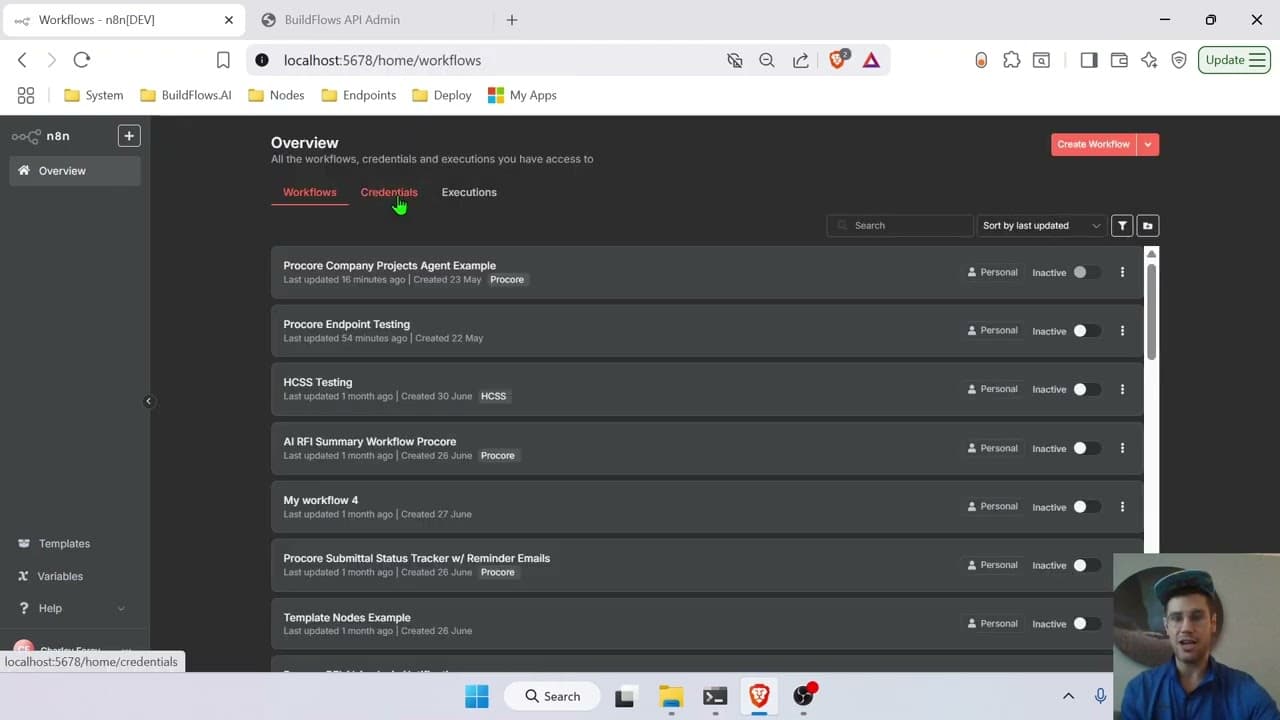Click the Brave browser taskbar icon

[759, 696]
